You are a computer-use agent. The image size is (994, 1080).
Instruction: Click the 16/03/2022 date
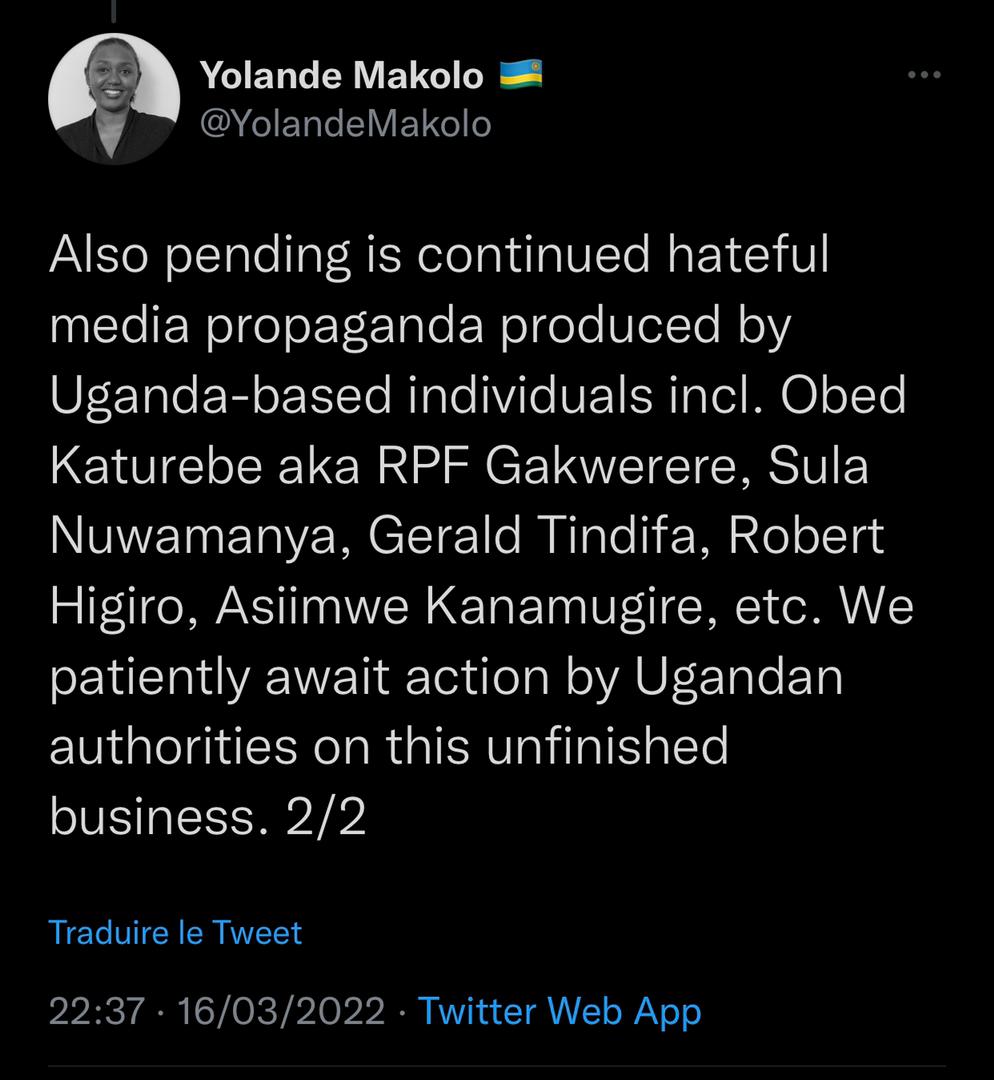pos(280,1011)
